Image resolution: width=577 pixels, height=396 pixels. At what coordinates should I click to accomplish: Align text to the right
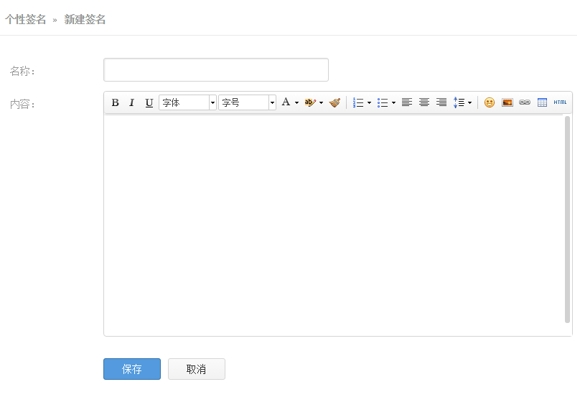pyautogui.click(x=441, y=102)
